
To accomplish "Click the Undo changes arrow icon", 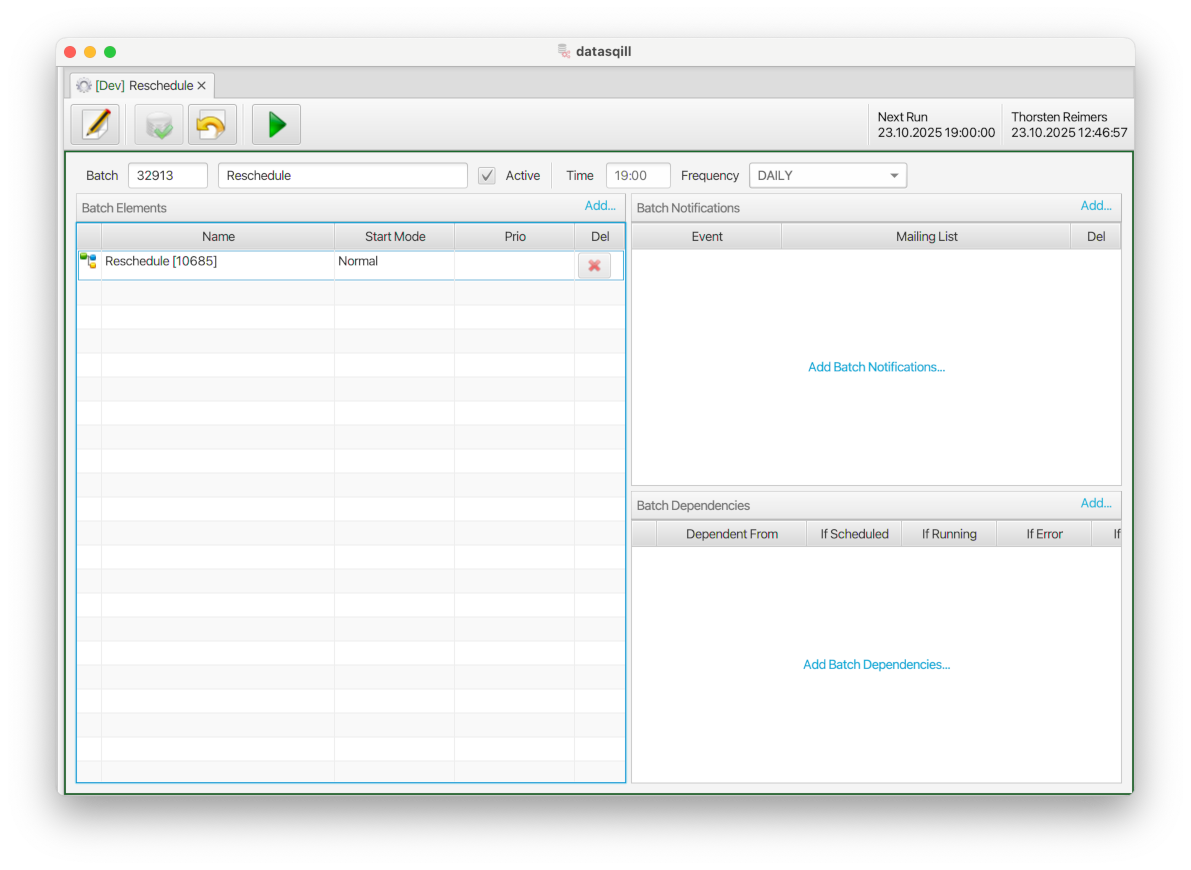I will pyautogui.click(x=212, y=124).
